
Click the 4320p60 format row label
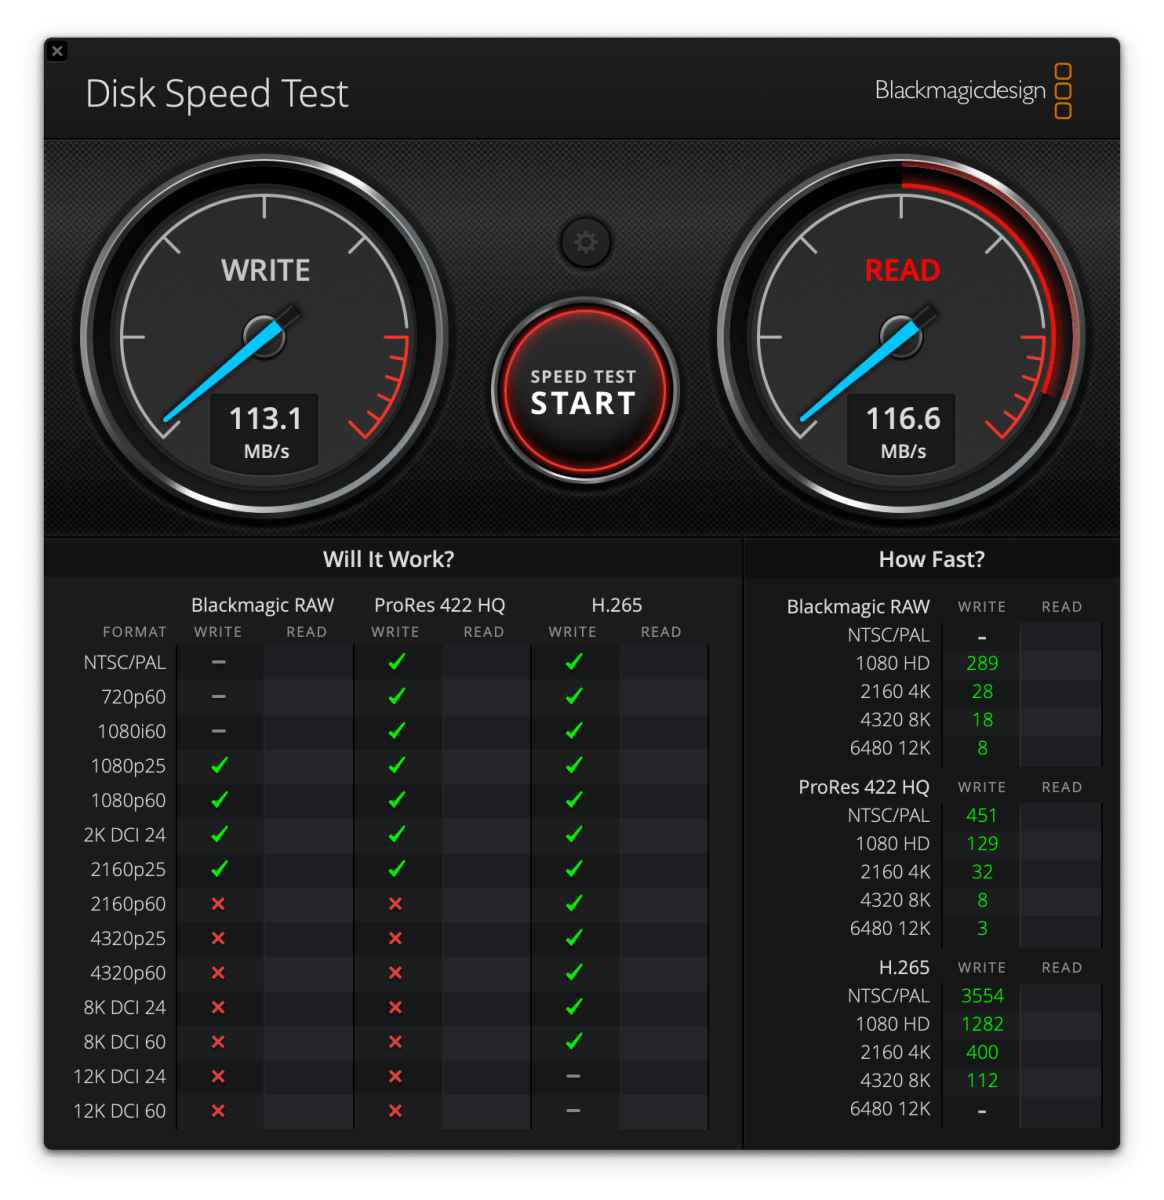tap(128, 973)
